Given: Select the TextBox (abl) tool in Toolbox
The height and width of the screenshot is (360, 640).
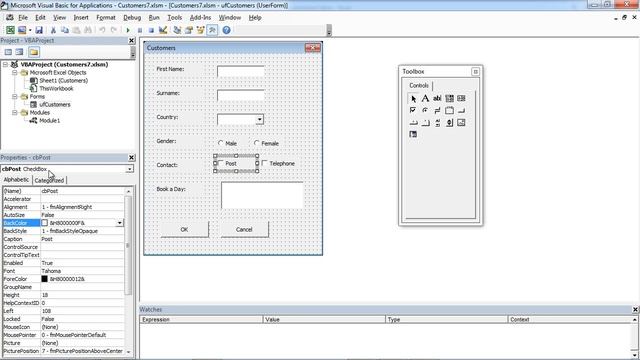Looking at the screenshot, I should [437, 98].
